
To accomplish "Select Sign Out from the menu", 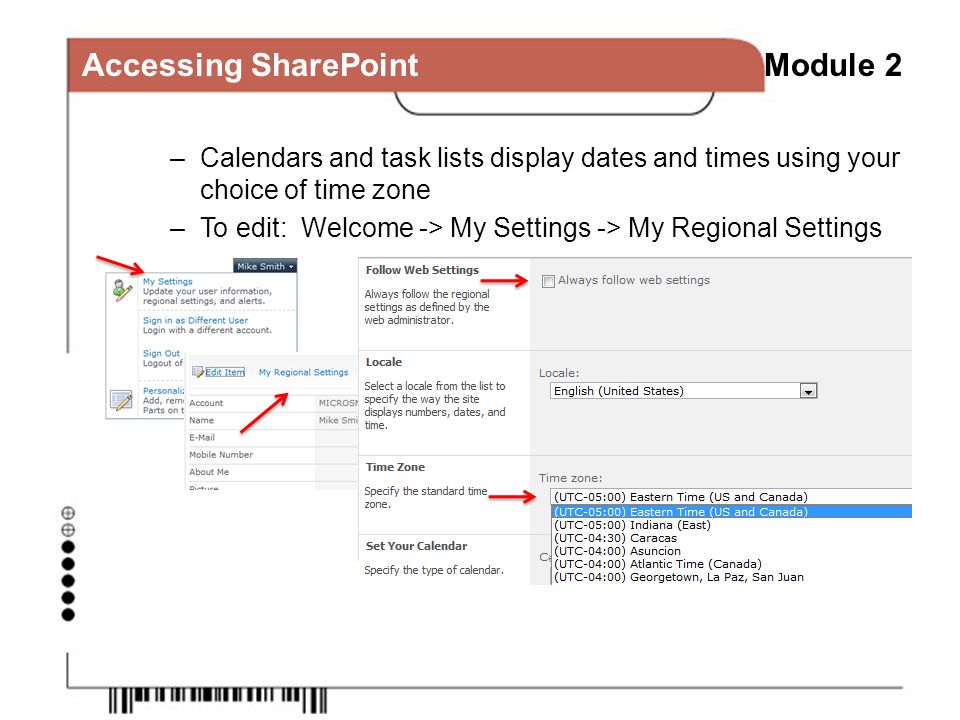I will pyautogui.click(x=162, y=353).
